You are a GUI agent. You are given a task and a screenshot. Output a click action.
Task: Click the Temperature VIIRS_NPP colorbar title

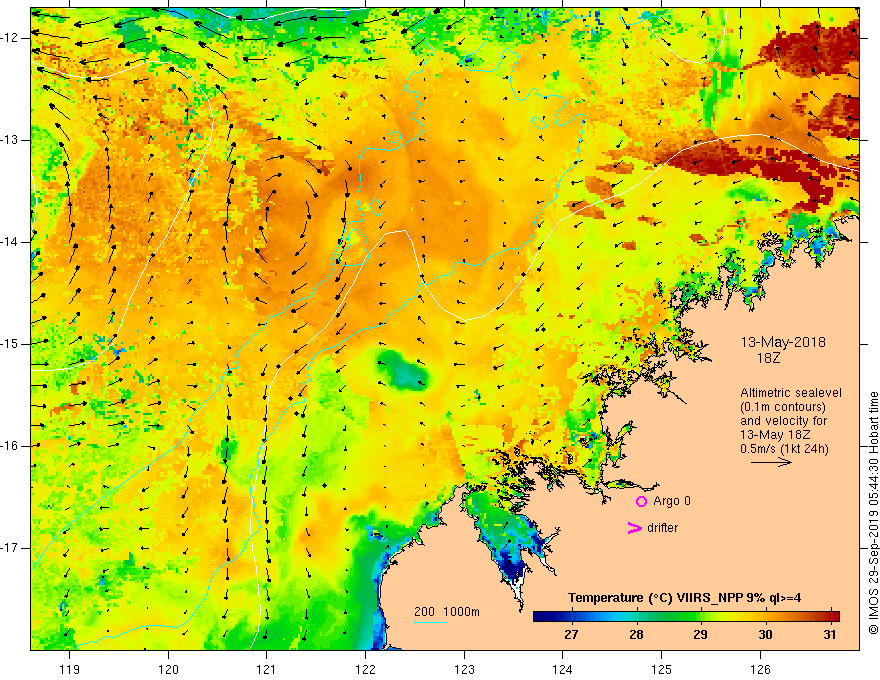point(684,598)
